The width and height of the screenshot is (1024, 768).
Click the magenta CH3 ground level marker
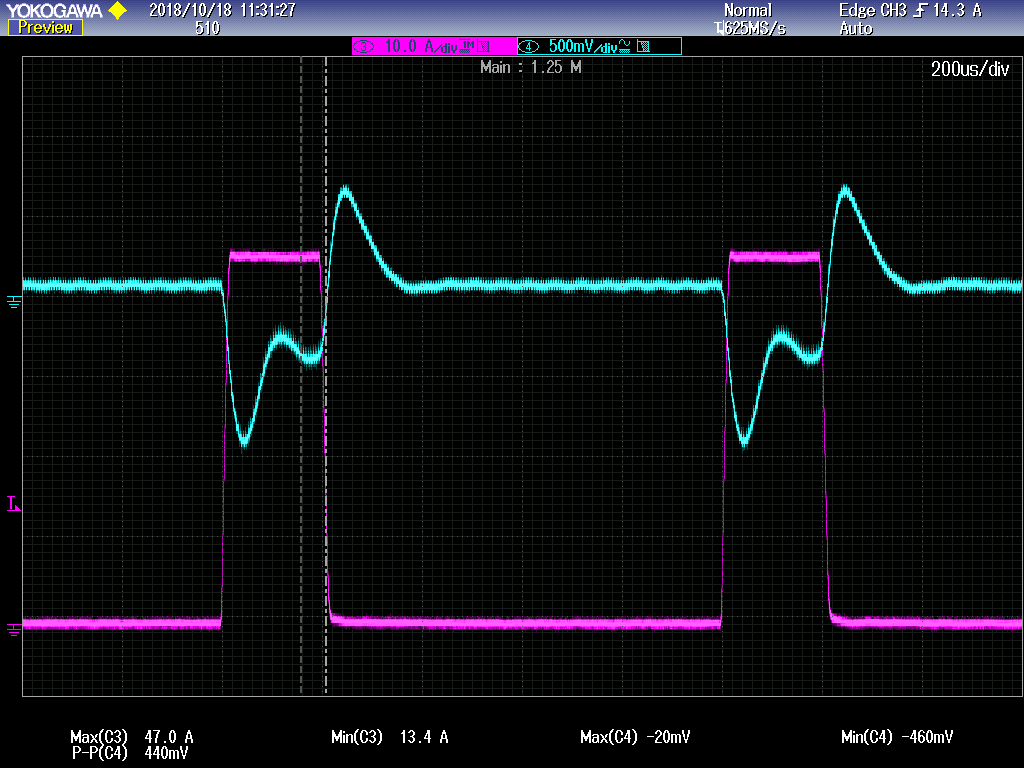pyautogui.click(x=14, y=630)
